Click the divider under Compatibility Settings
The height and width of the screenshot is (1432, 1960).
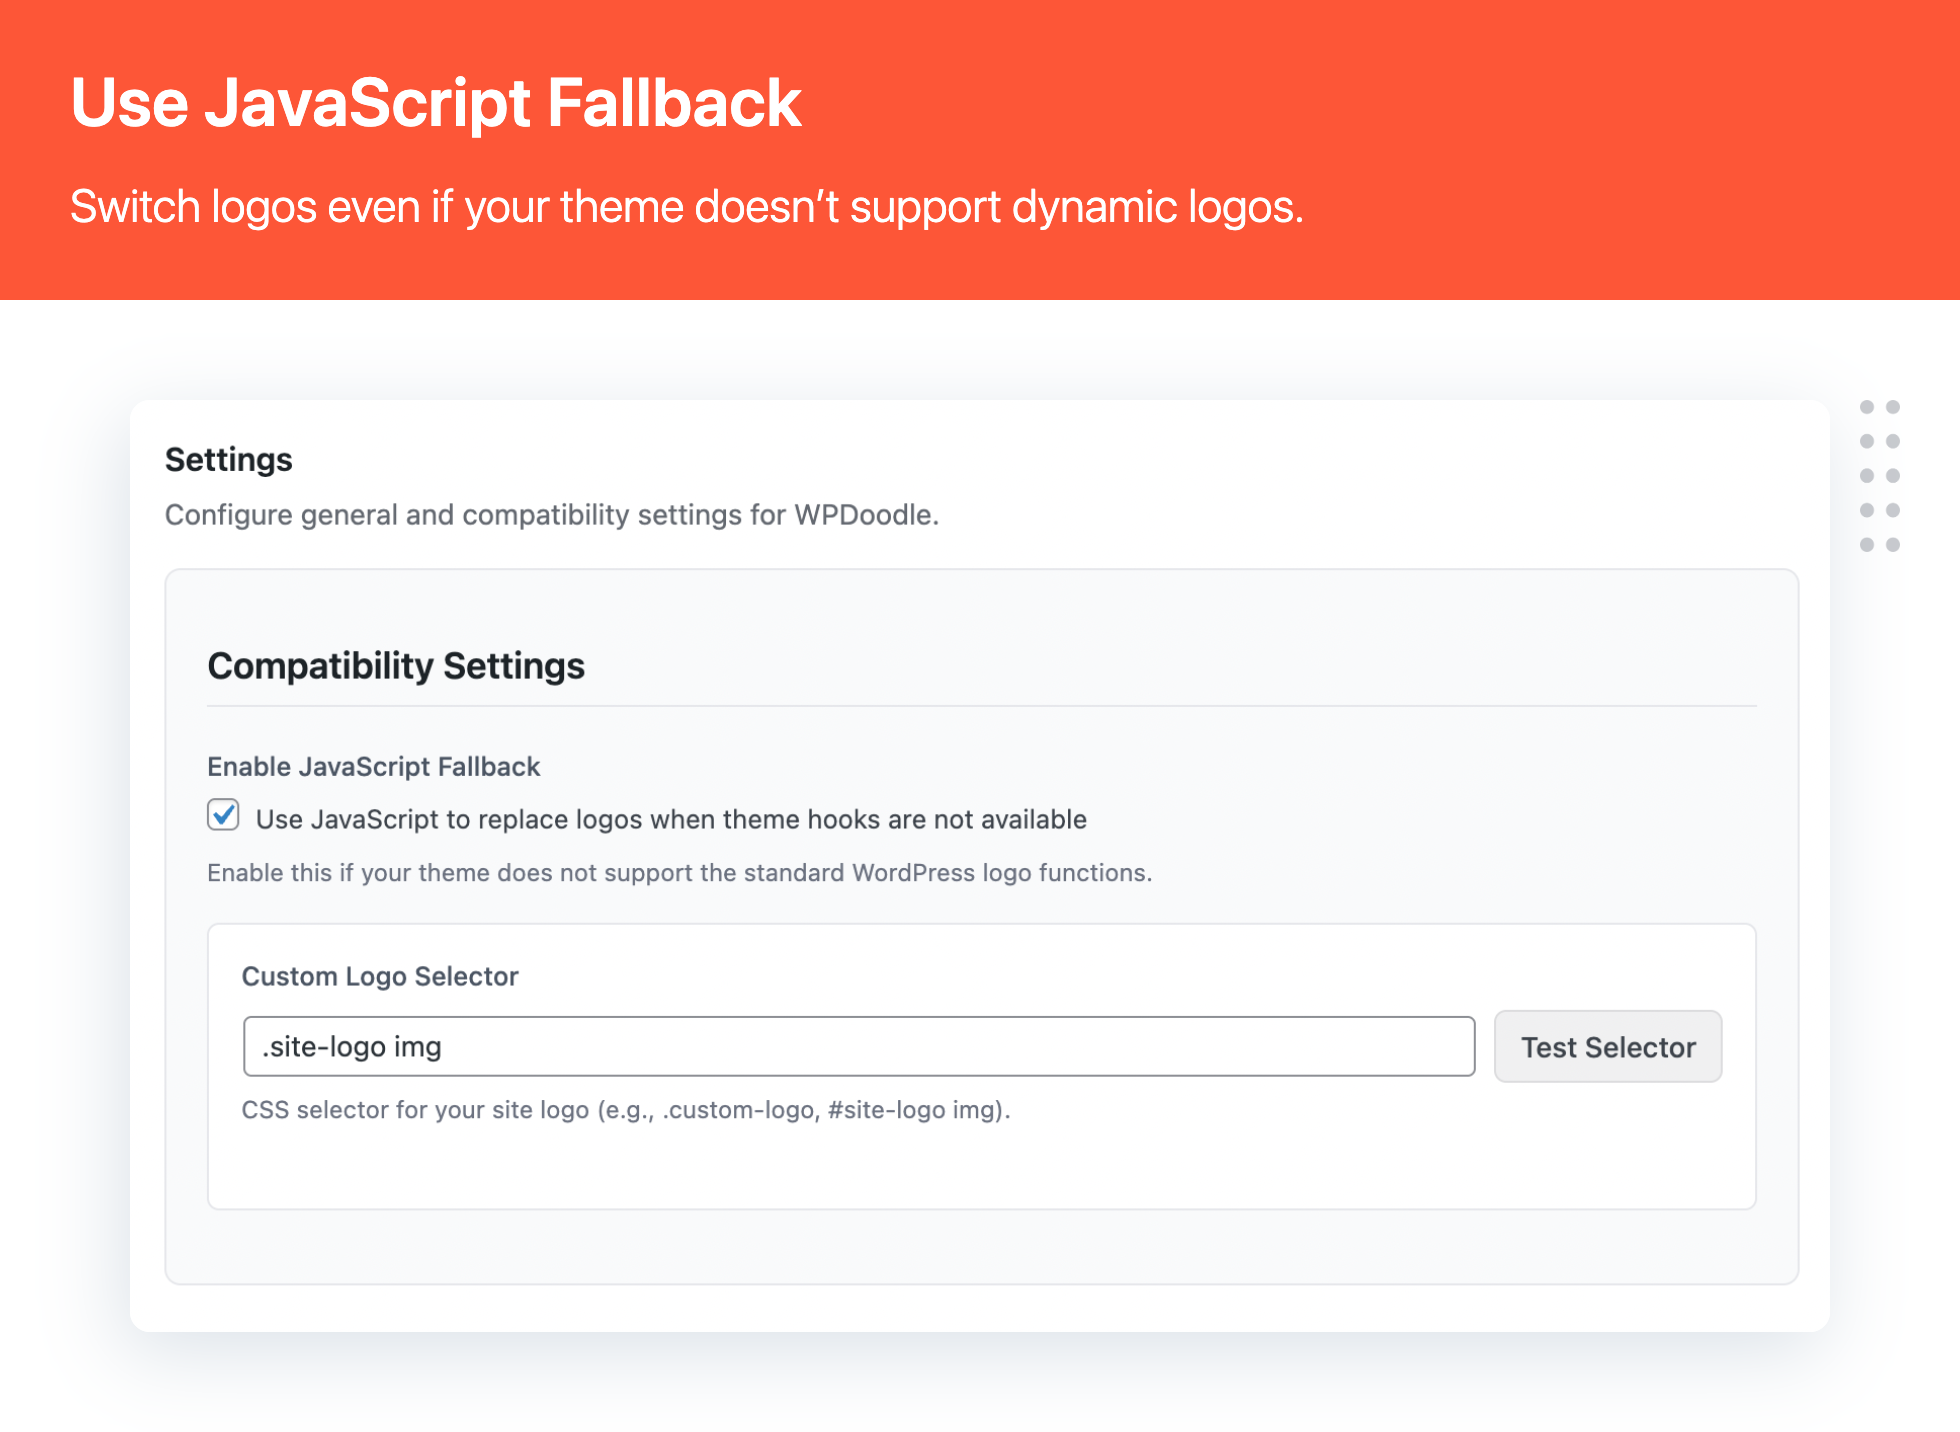[x=980, y=706]
